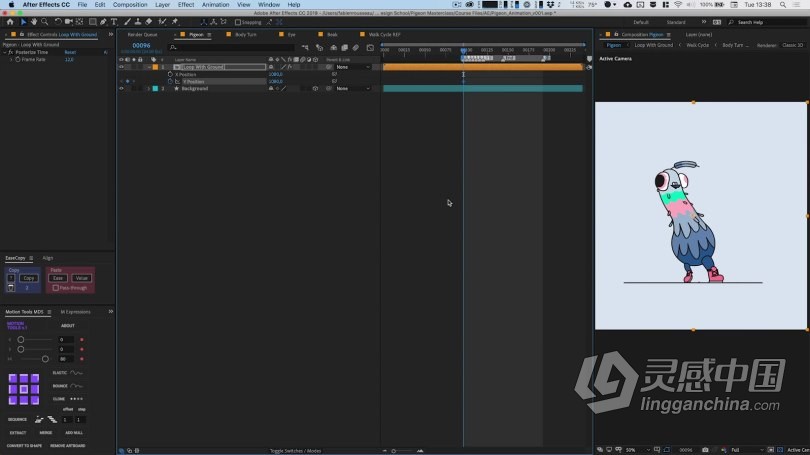Click the Shy layers hide icon
The height and width of the screenshot is (455, 810).
click(333, 48)
